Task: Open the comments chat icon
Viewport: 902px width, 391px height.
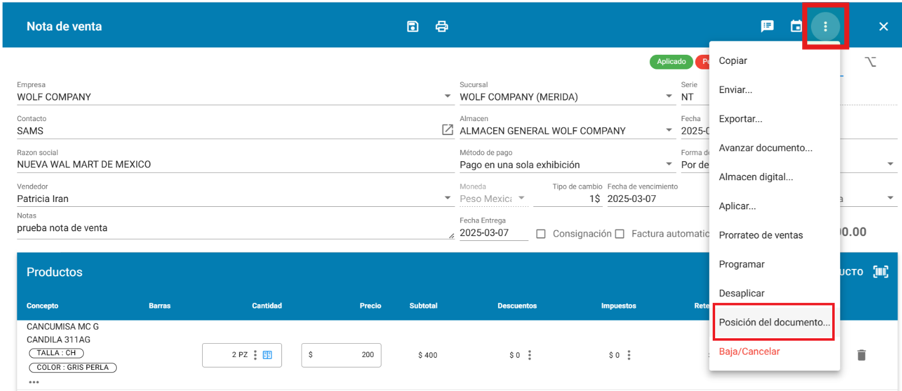Action: (767, 26)
